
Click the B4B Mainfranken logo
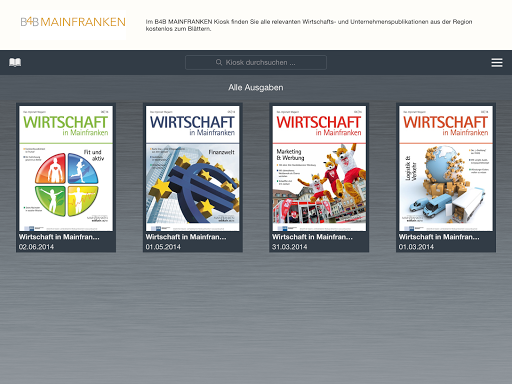73,22
